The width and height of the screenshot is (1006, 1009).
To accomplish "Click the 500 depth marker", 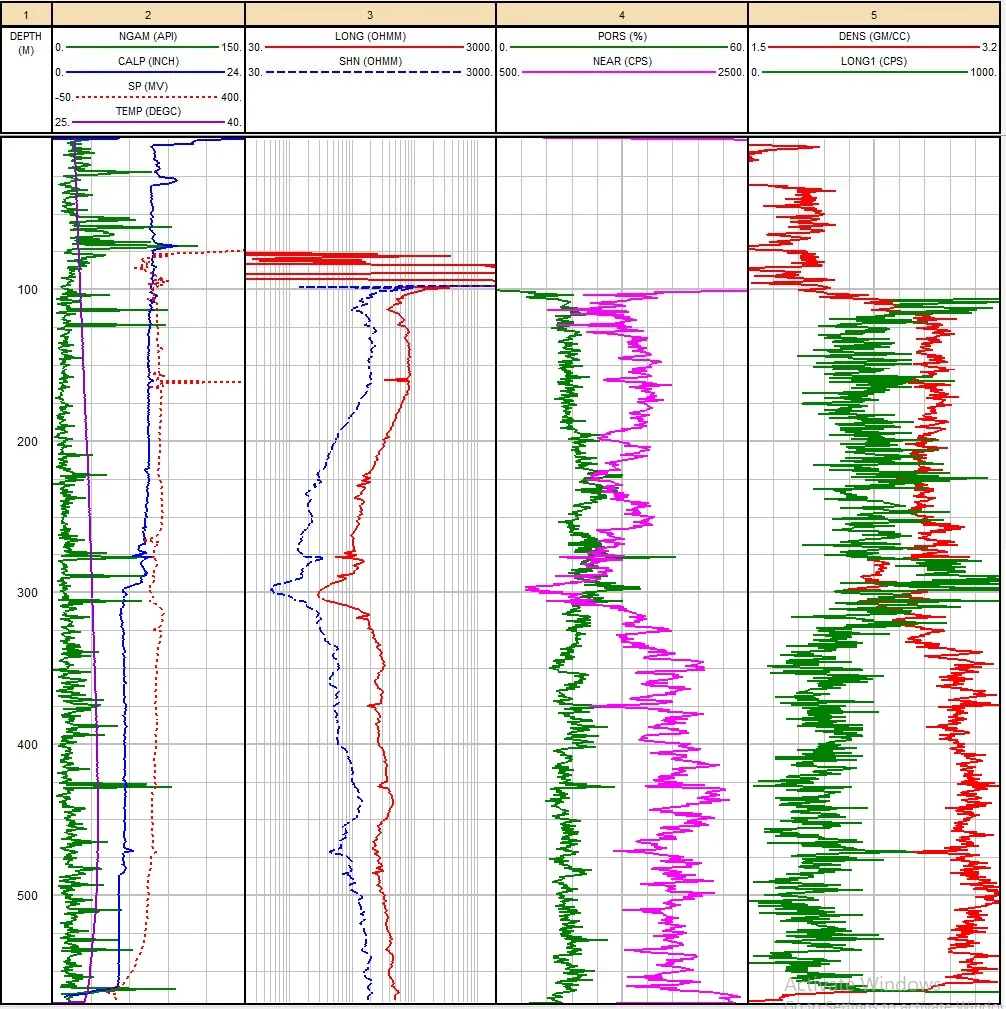I will pyautogui.click(x=27, y=896).
